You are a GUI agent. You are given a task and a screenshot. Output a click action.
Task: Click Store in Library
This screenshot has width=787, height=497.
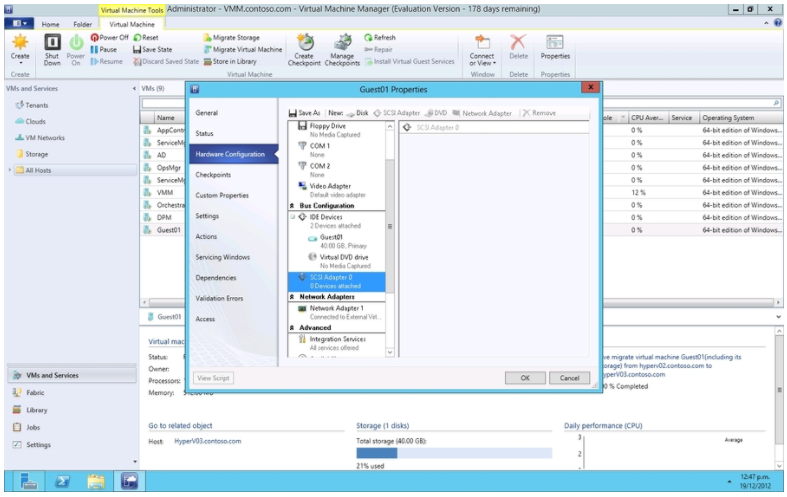coord(230,61)
